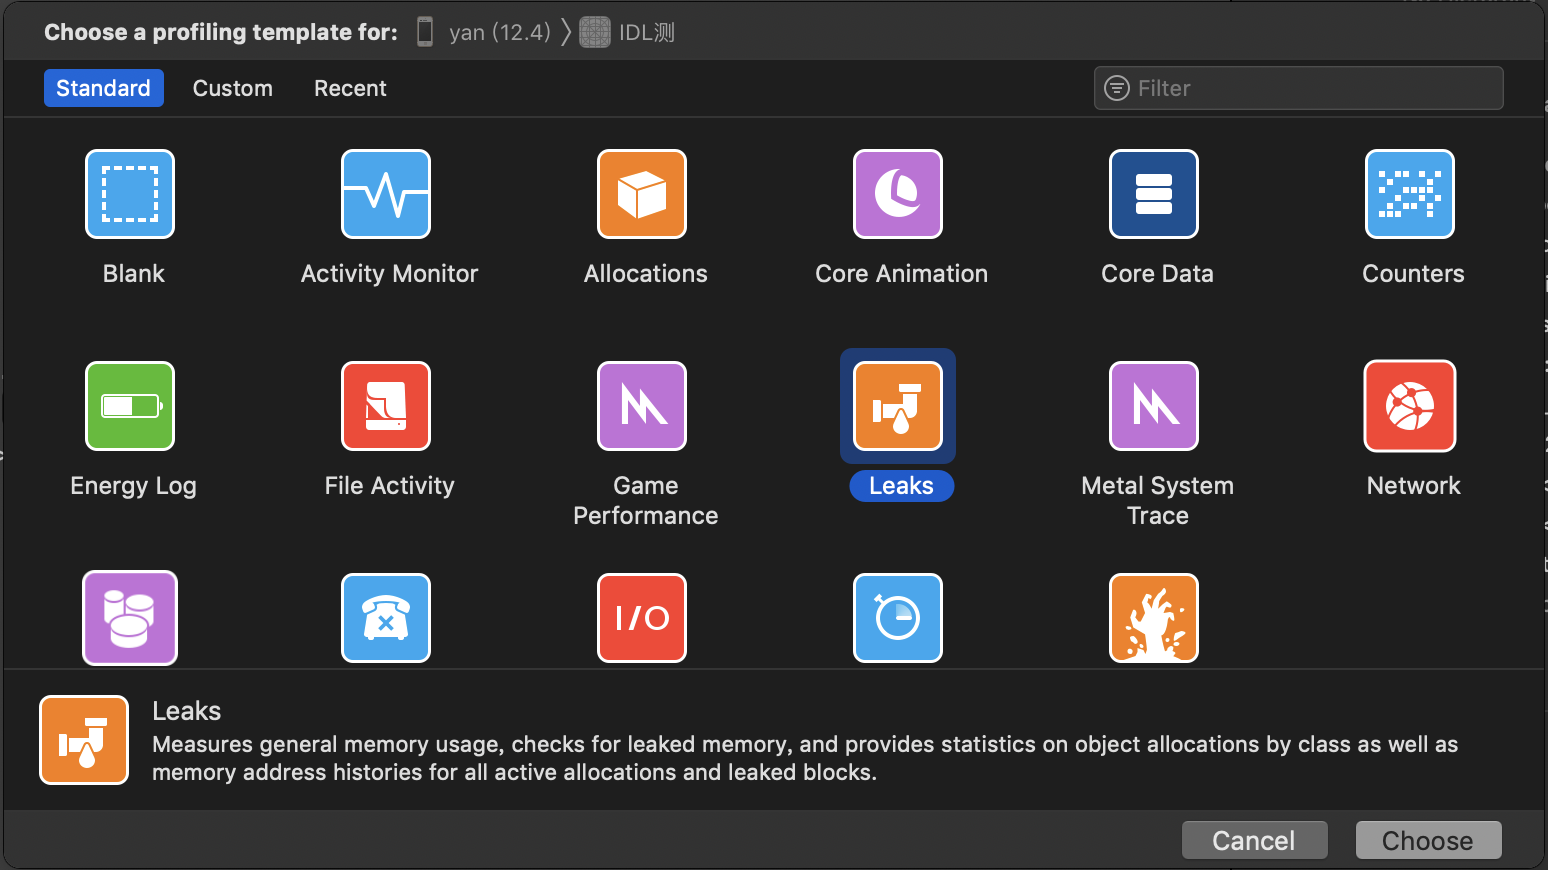Choose the Counters template
Screen dimensions: 1548x870
pos(1410,194)
